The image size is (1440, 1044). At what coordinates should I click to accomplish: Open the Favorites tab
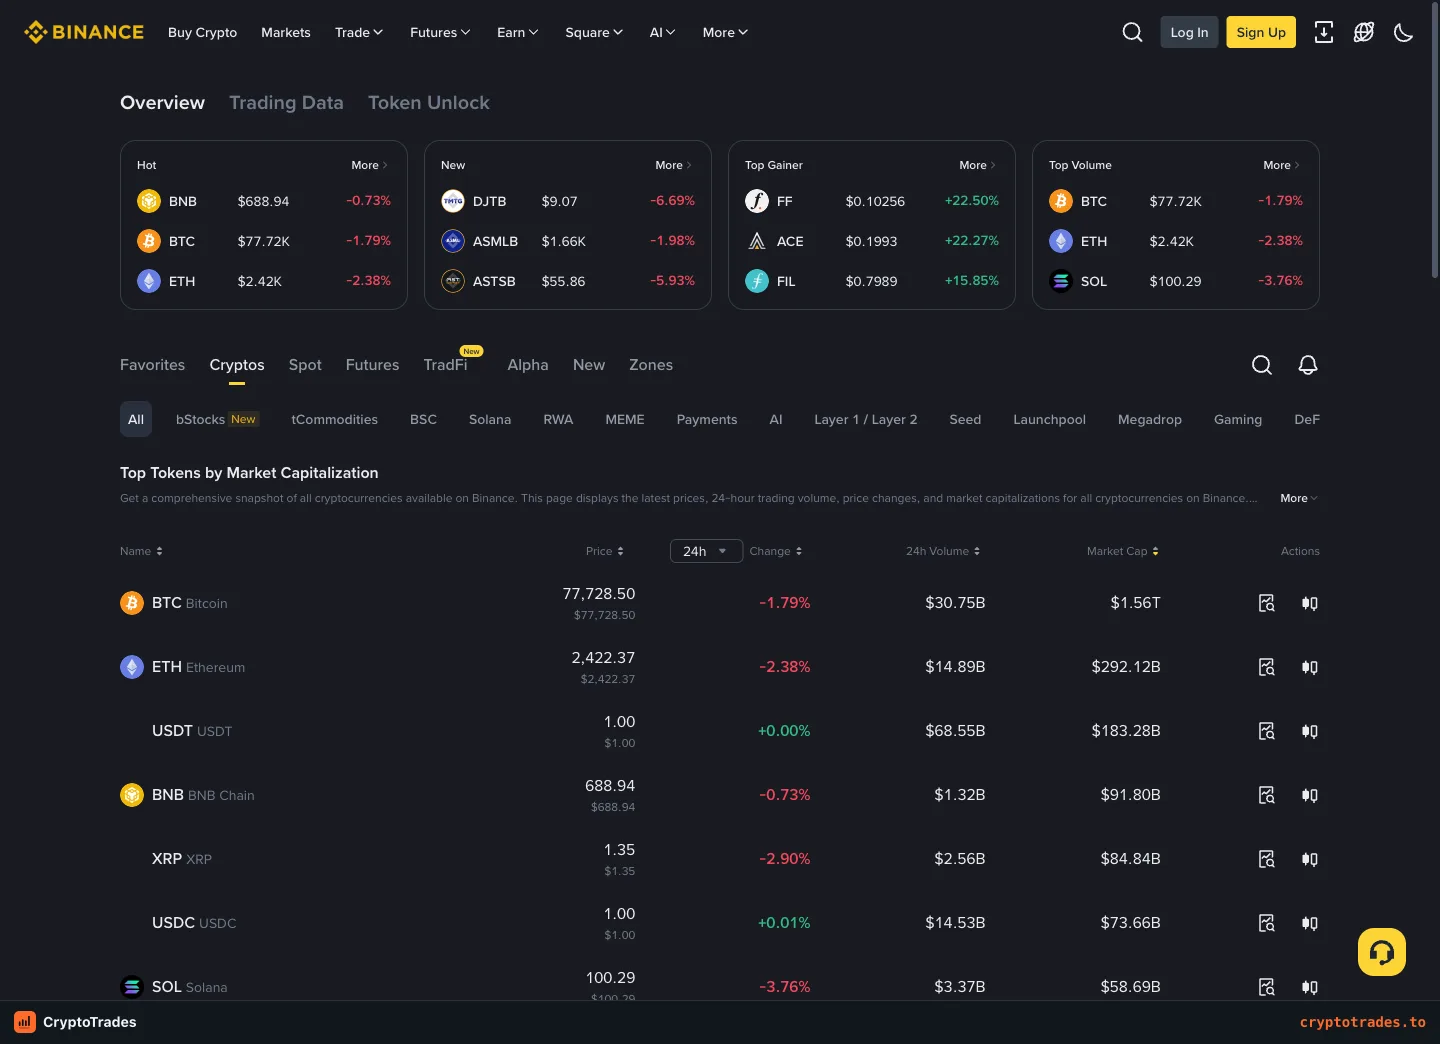pos(152,365)
